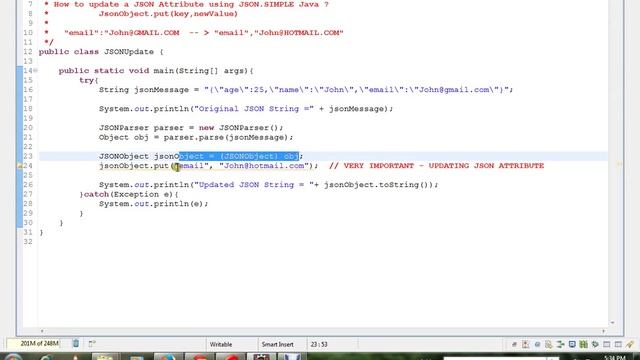Click the 'Updated JSON String =' string literal
640x360 pixels.
tap(254, 185)
